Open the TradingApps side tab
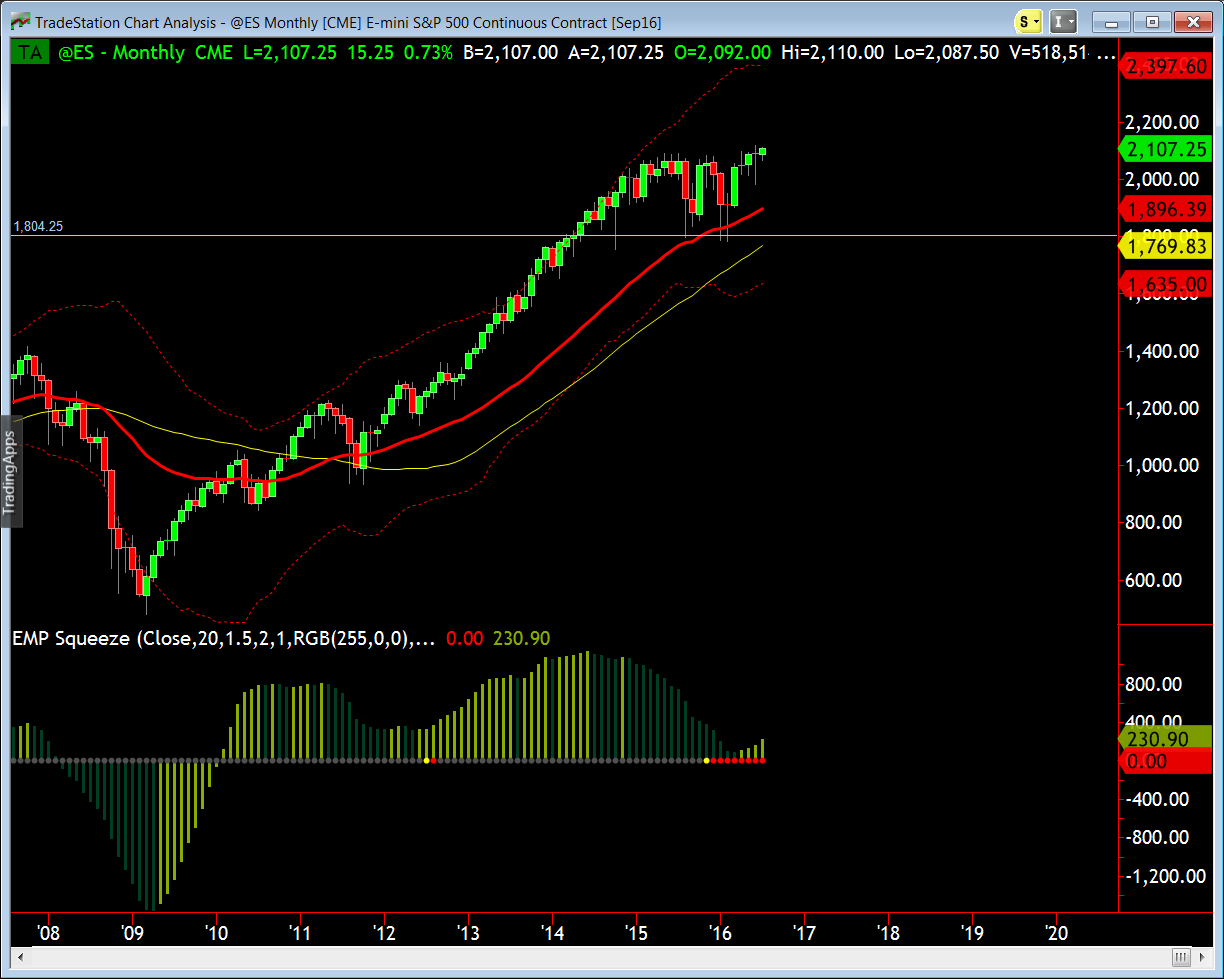1224x979 pixels. tap(10, 471)
